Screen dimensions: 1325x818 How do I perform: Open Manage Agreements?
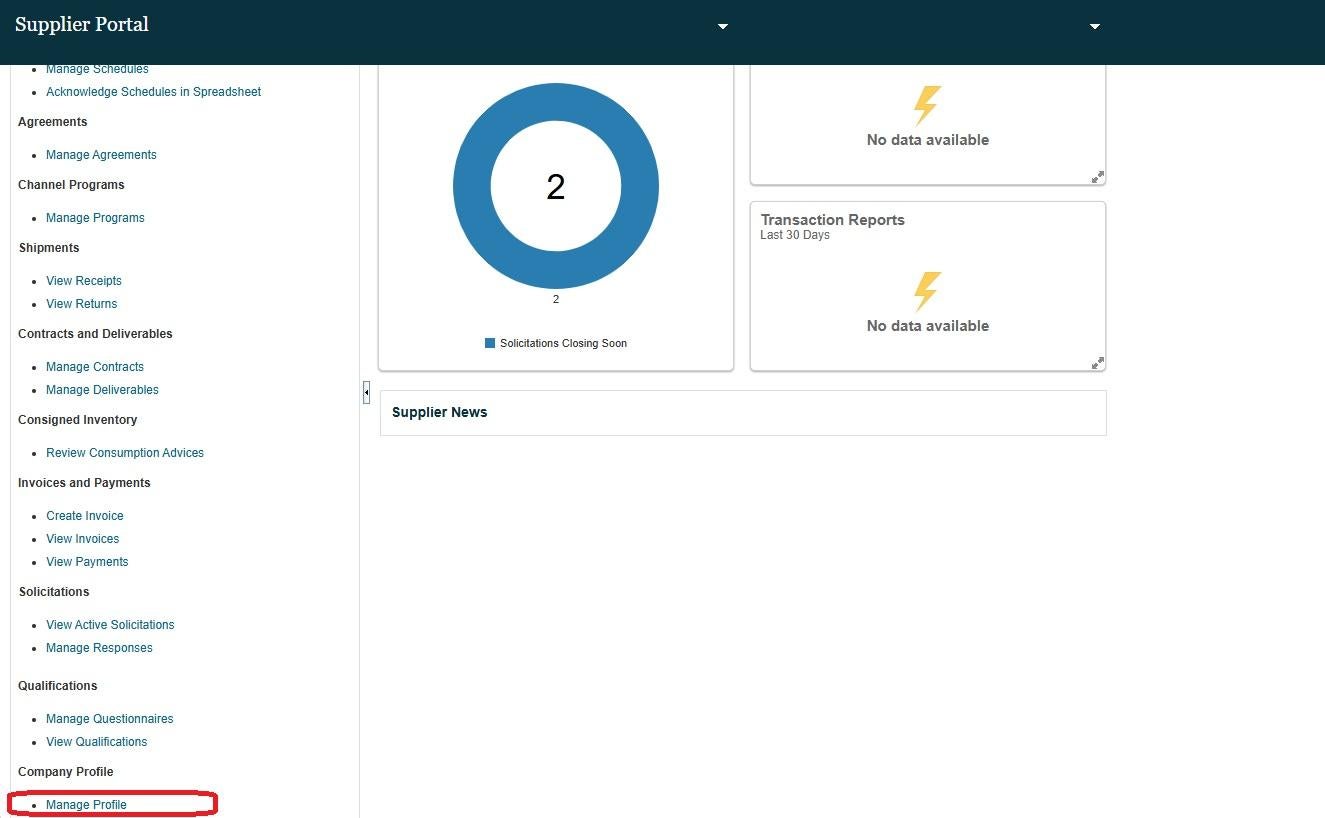point(101,155)
